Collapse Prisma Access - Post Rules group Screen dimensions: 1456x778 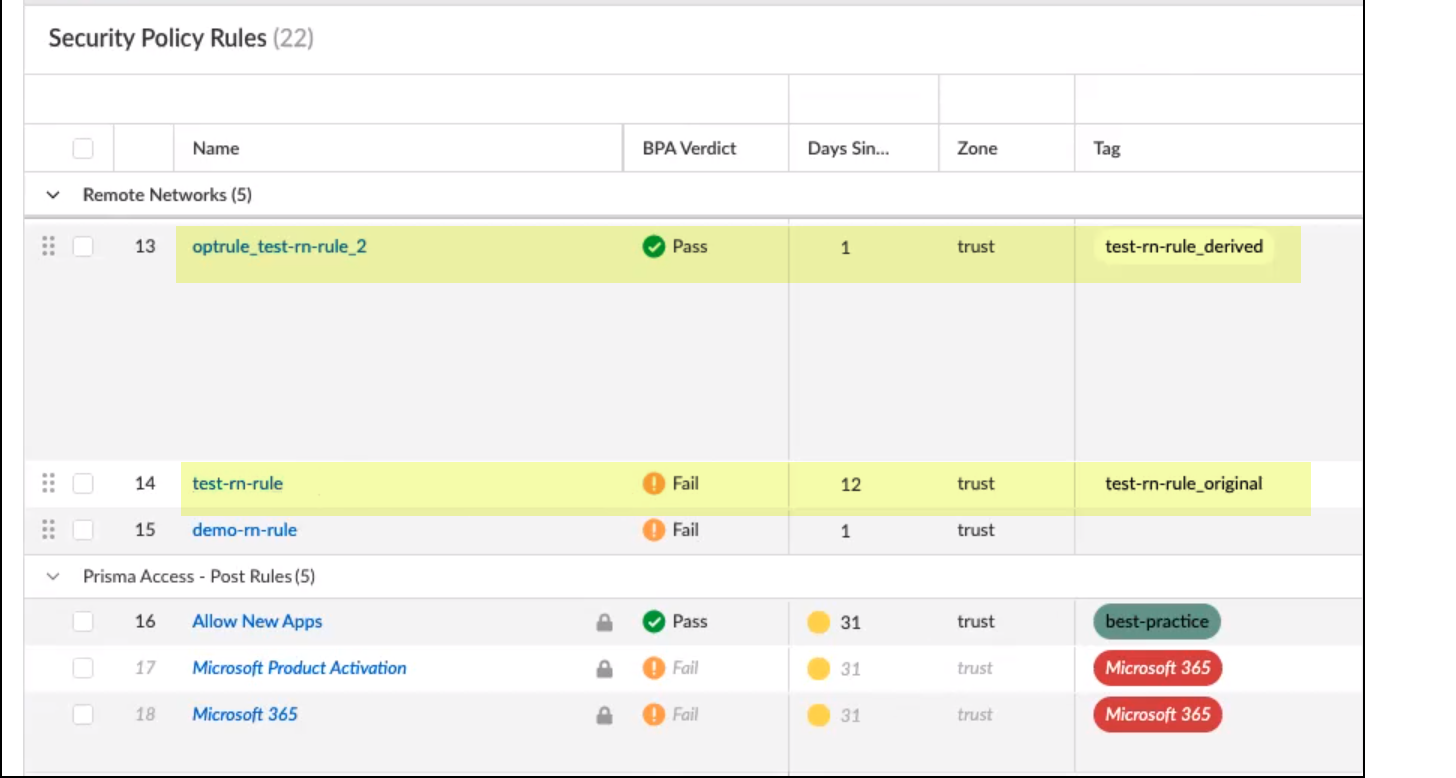pyautogui.click(x=54, y=577)
